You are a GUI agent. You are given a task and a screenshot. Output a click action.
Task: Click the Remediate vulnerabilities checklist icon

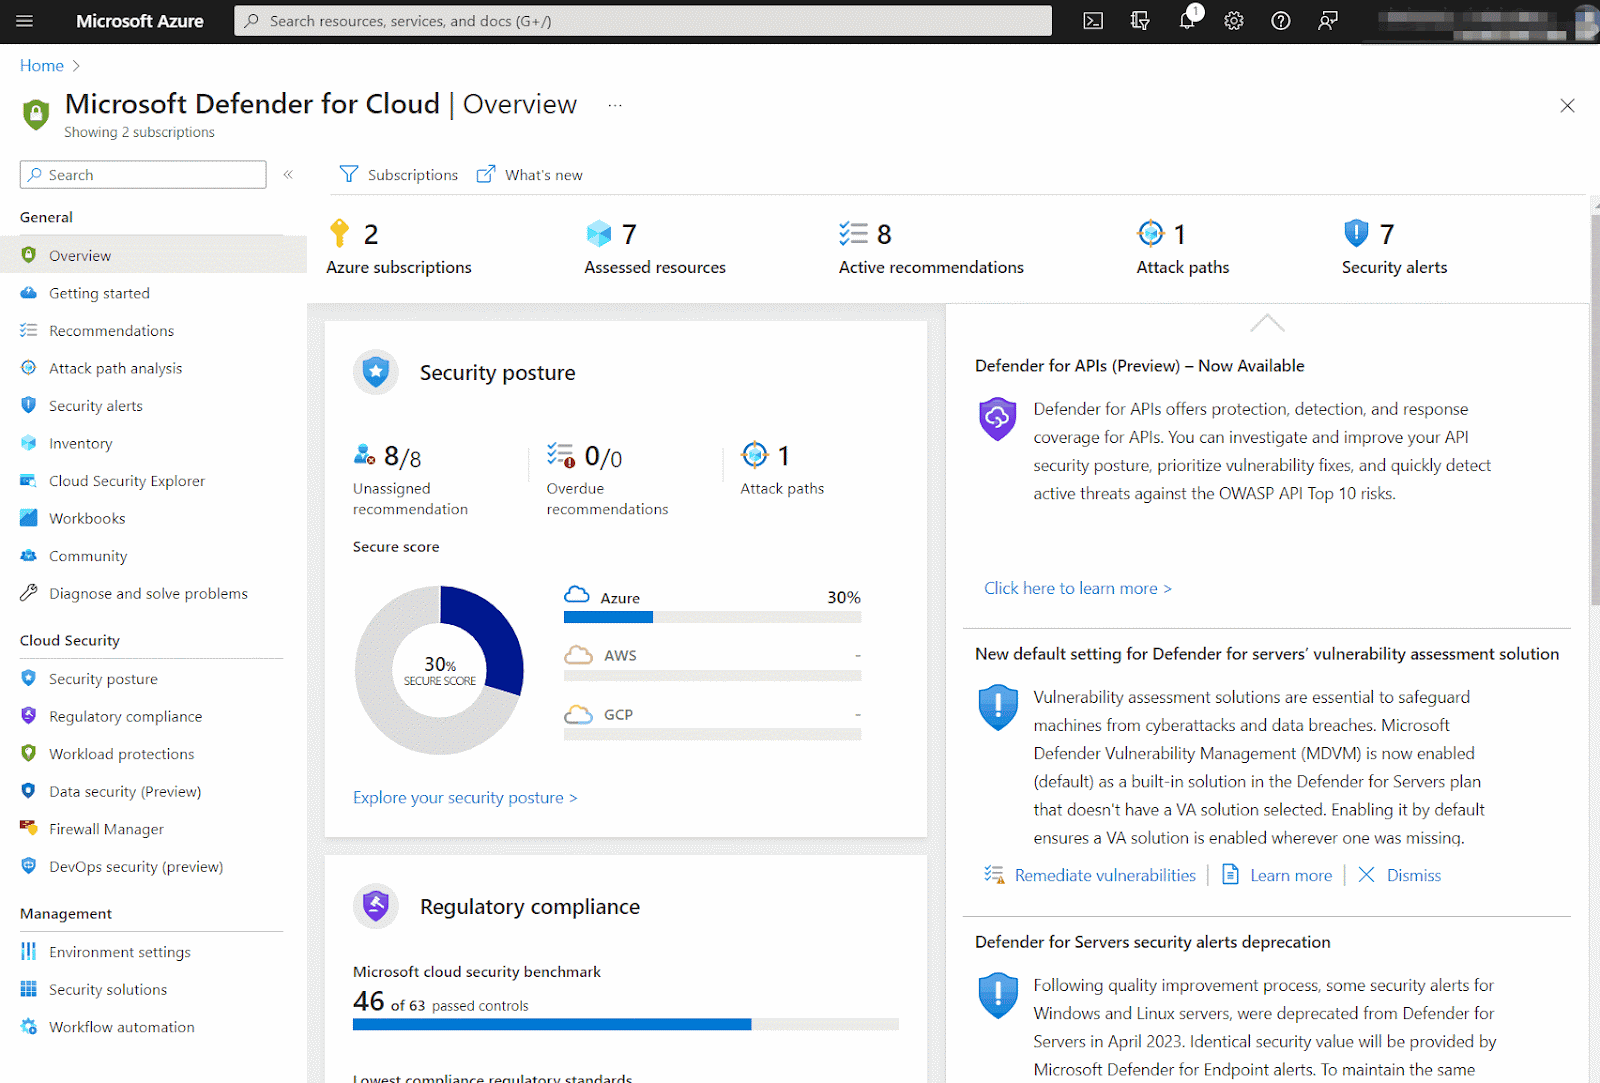(994, 875)
